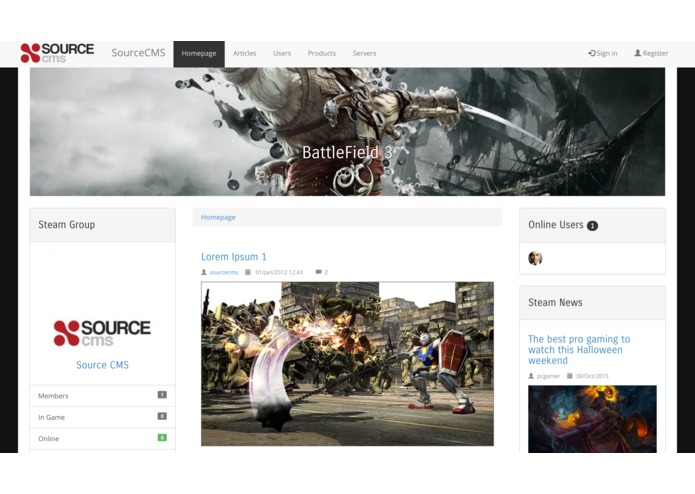
Task: Select the Homepage navigation tab
Action: pos(199,54)
